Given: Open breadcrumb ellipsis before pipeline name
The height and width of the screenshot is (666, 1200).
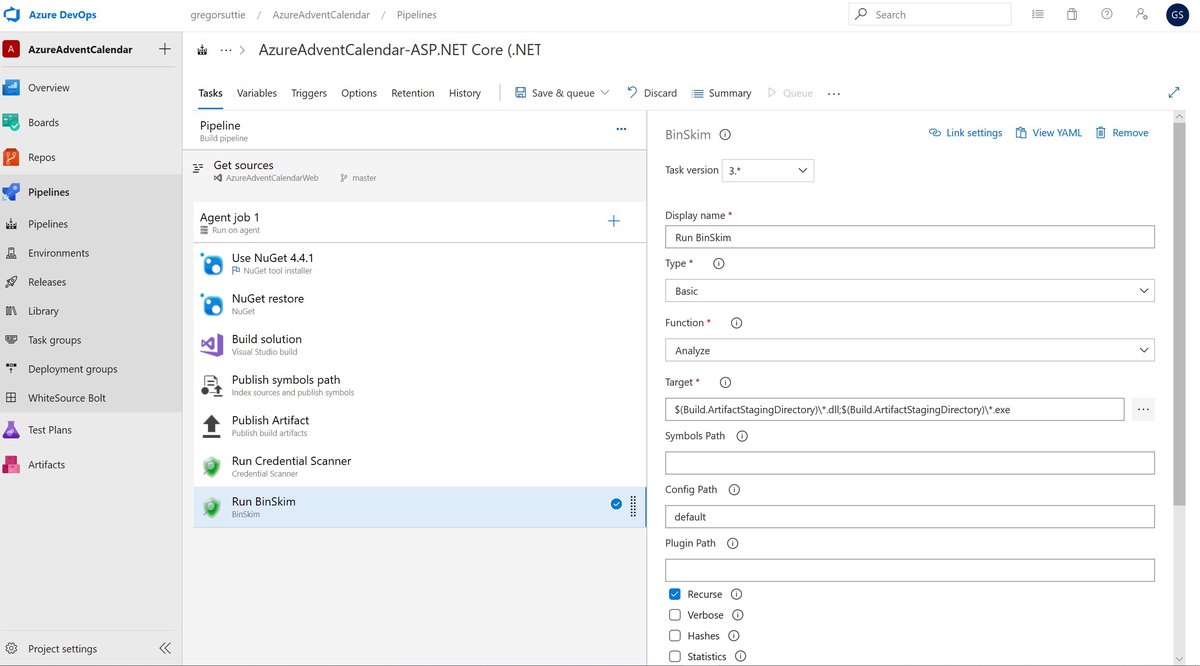Looking at the screenshot, I should [226, 50].
